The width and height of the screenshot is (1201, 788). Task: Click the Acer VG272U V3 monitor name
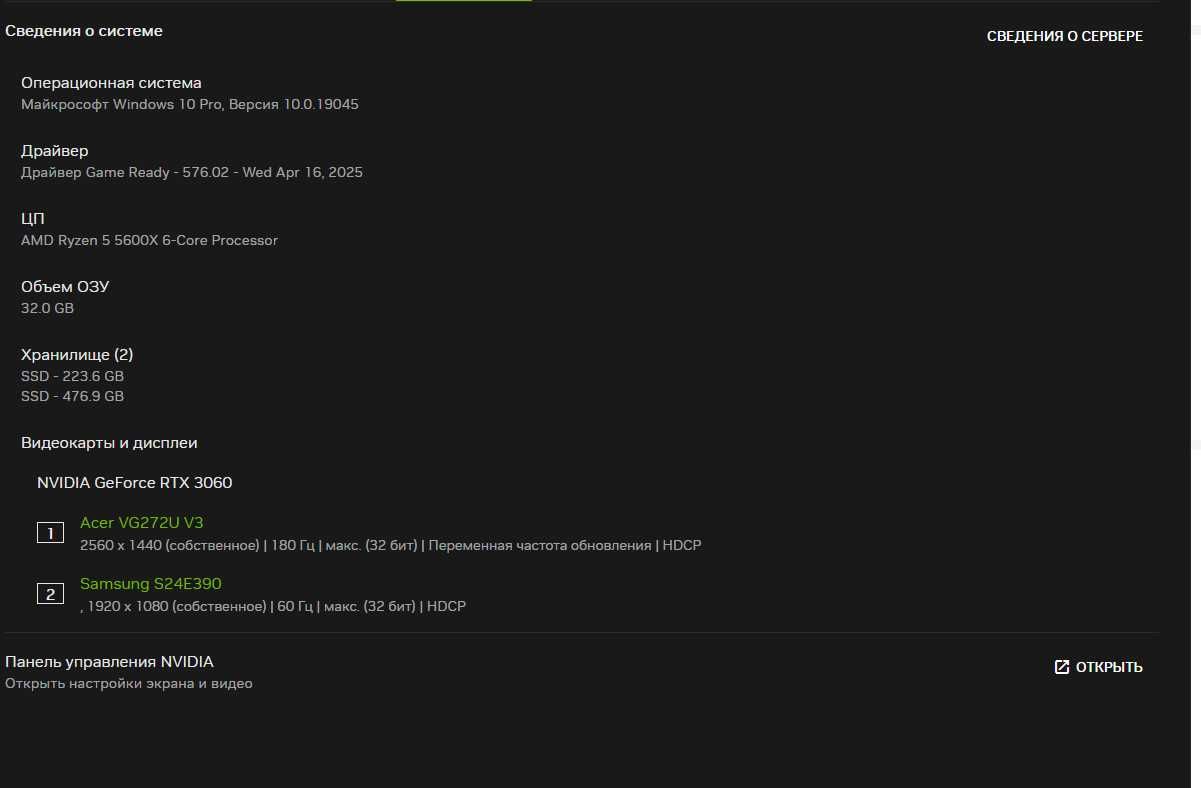(x=142, y=522)
